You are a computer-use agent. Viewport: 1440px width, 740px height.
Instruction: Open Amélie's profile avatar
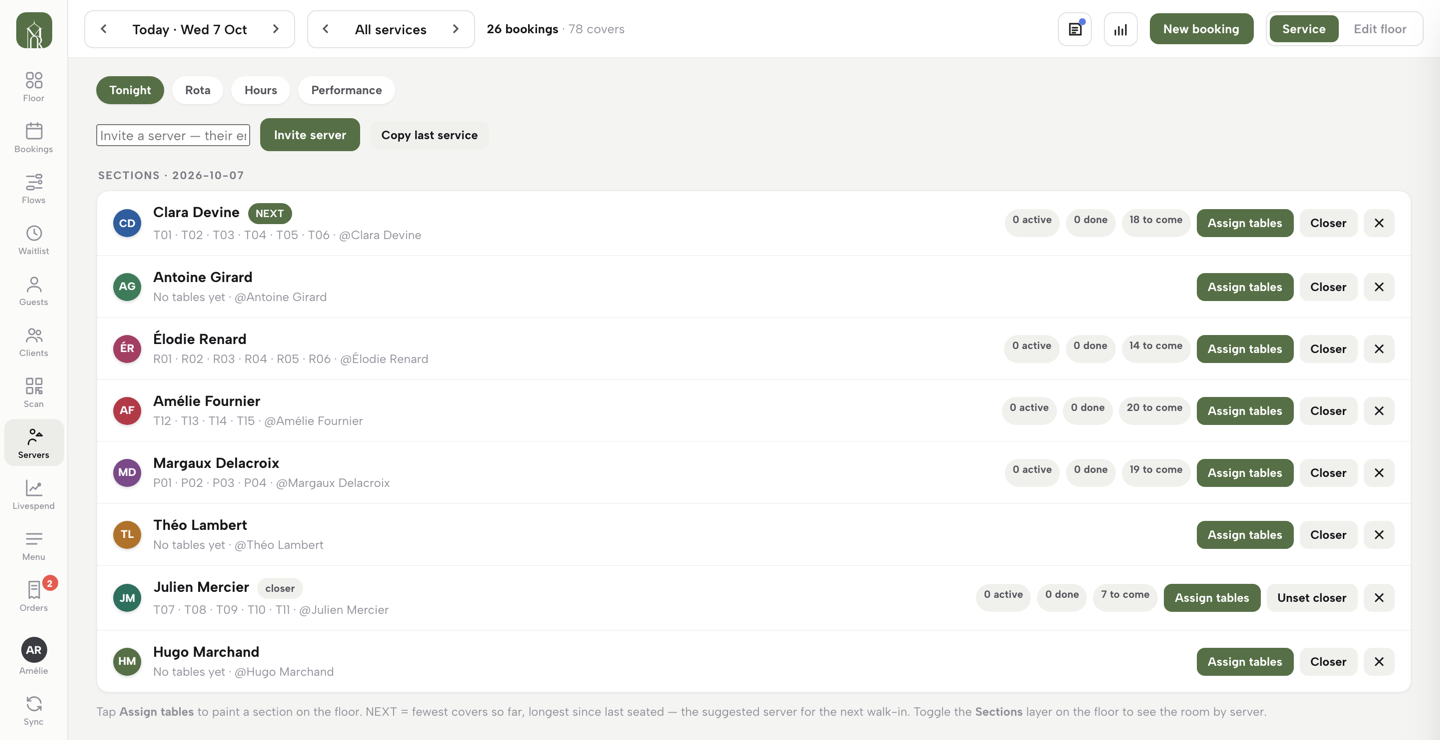click(x=34, y=650)
